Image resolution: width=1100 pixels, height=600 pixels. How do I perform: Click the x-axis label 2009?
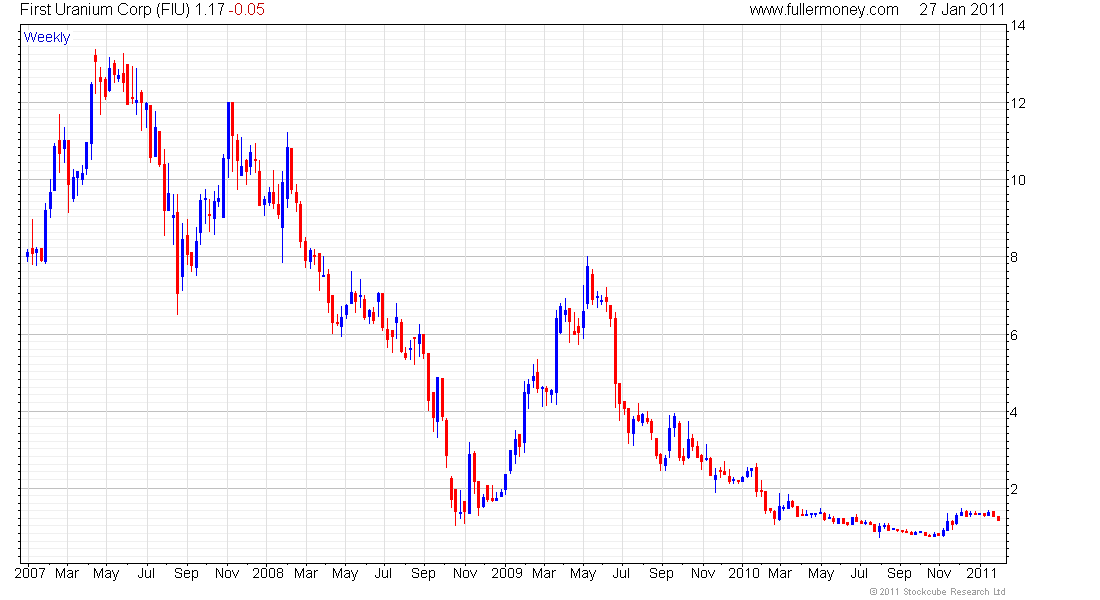[x=507, y=573]
